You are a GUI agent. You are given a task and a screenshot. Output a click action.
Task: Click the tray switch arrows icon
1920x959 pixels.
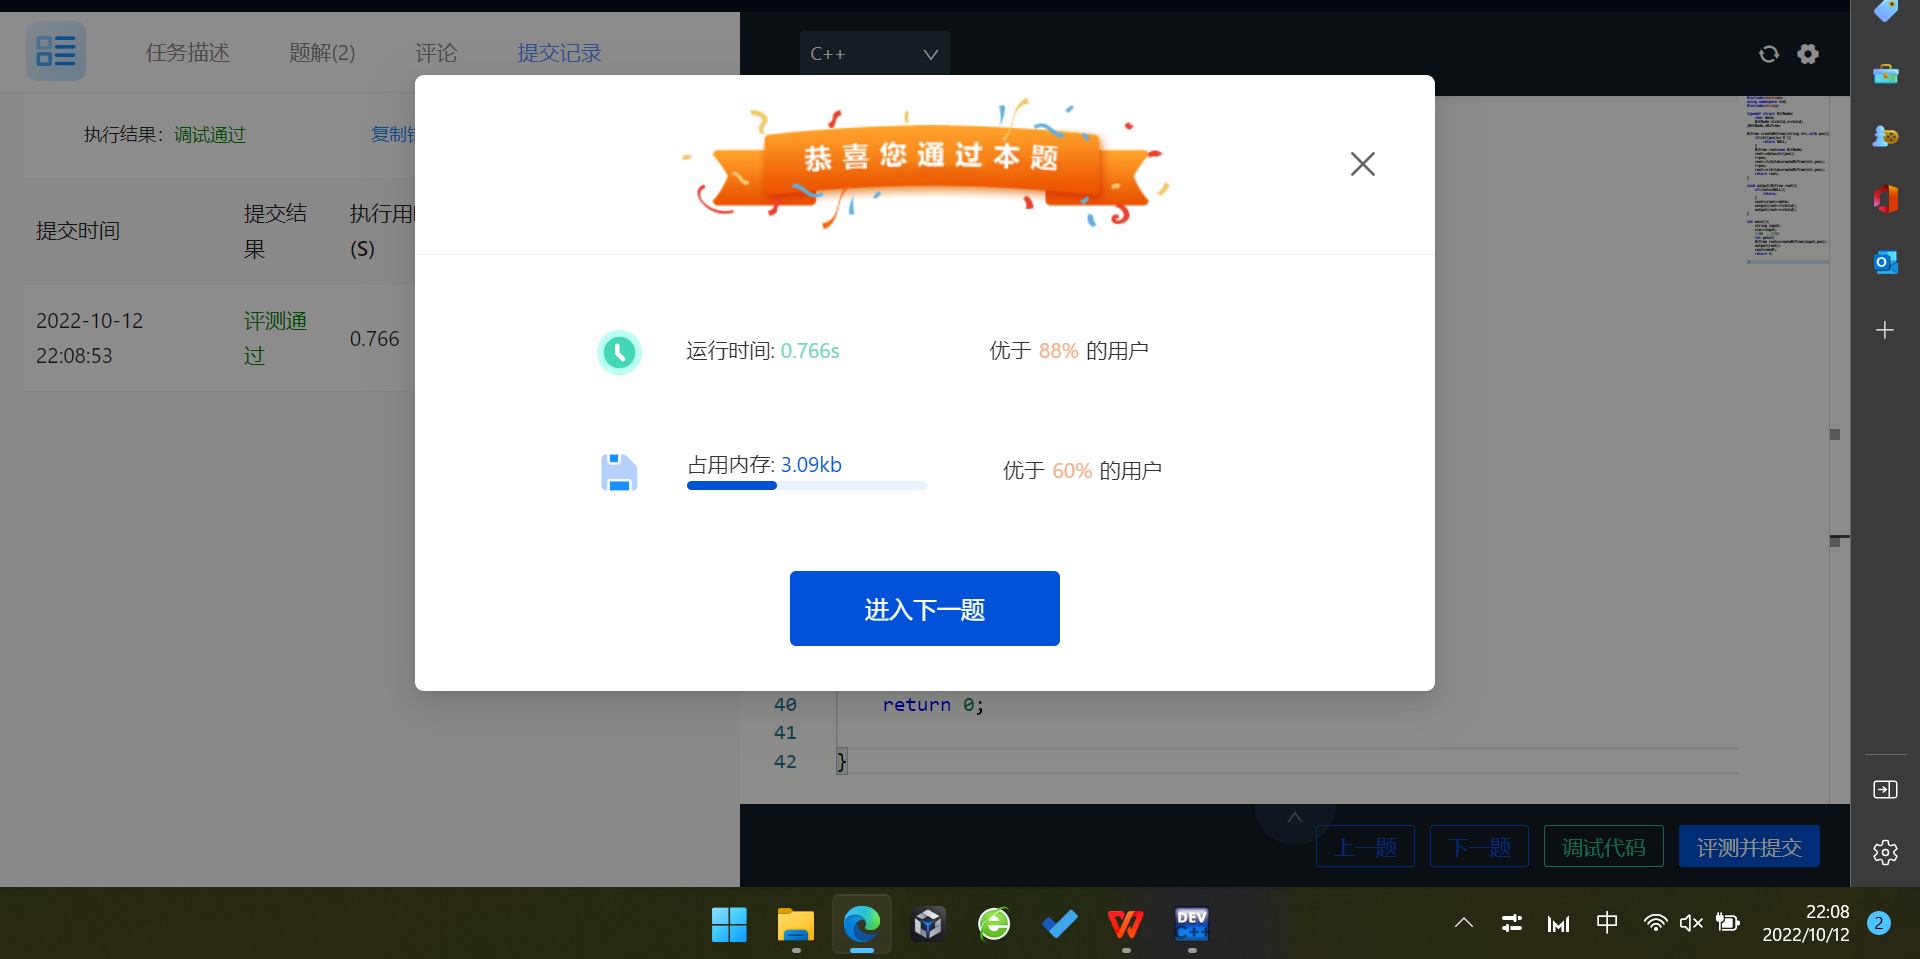(1511, 923)
